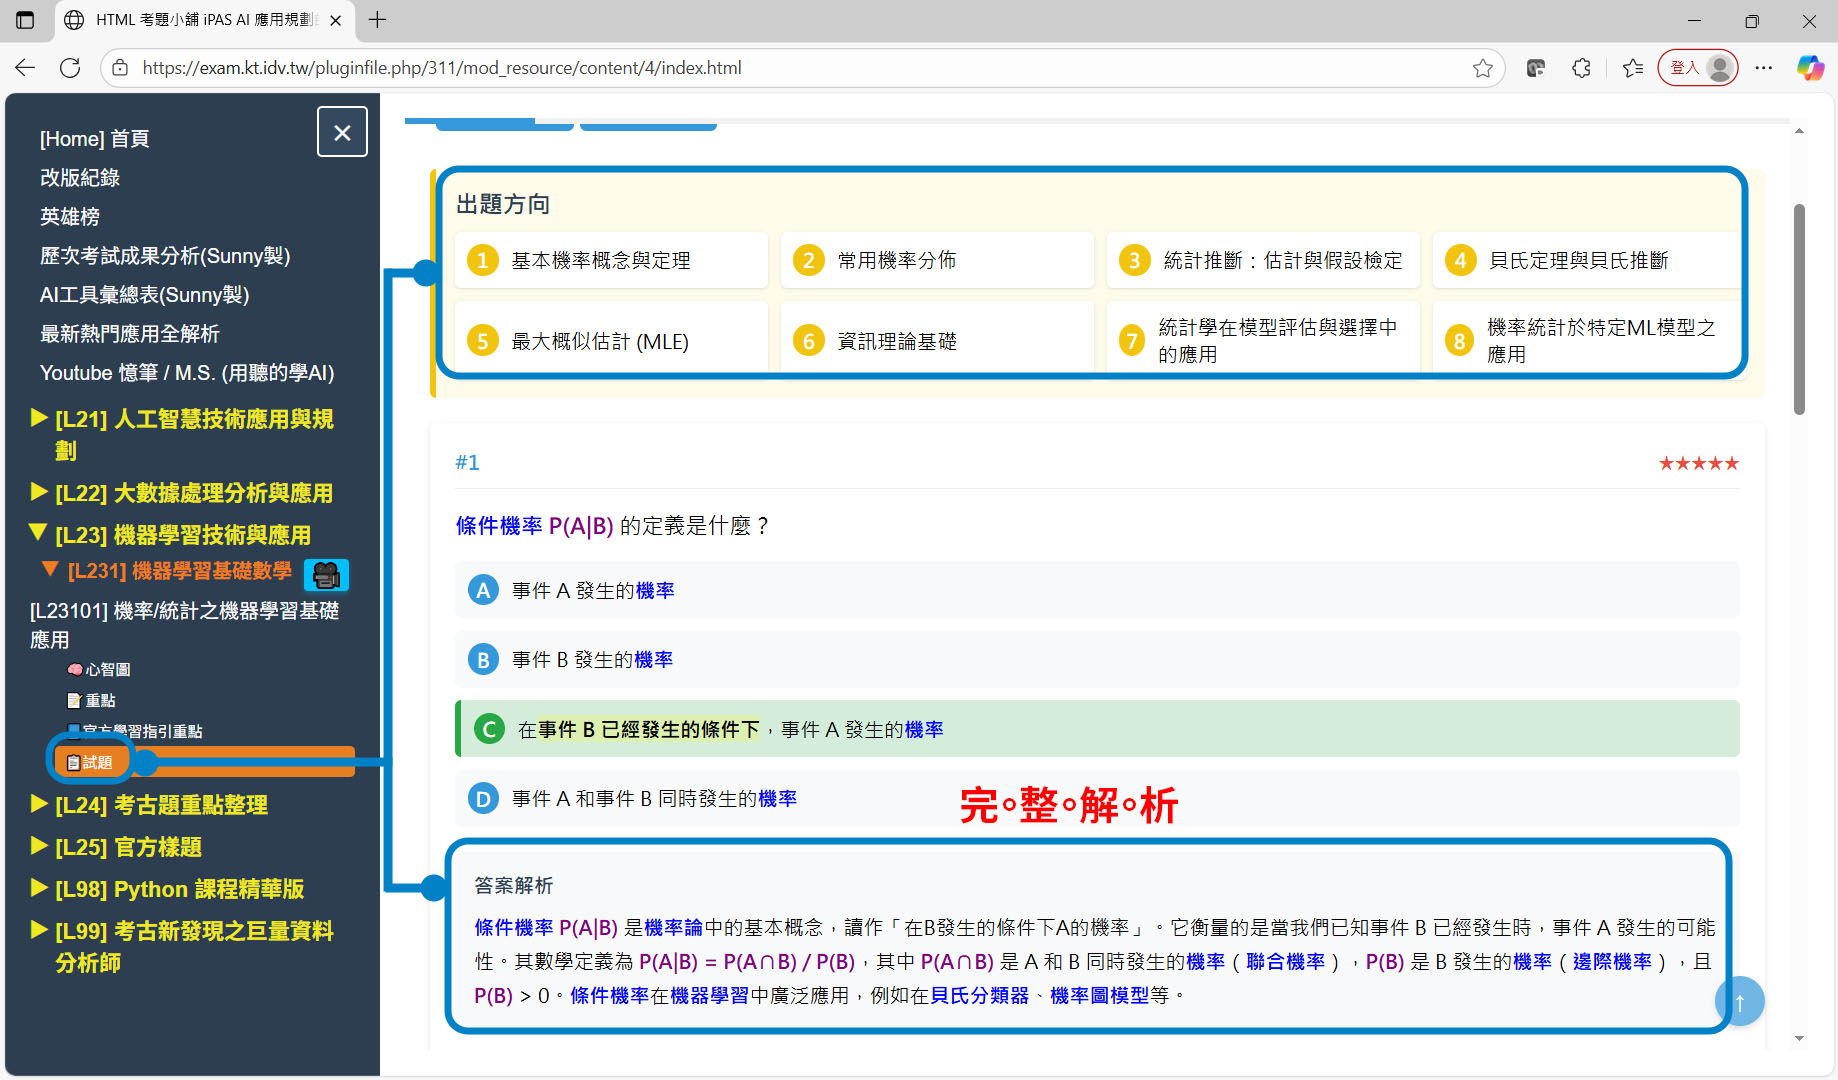
Task: Click the browser extensions icon
Action: [1581, 67]
